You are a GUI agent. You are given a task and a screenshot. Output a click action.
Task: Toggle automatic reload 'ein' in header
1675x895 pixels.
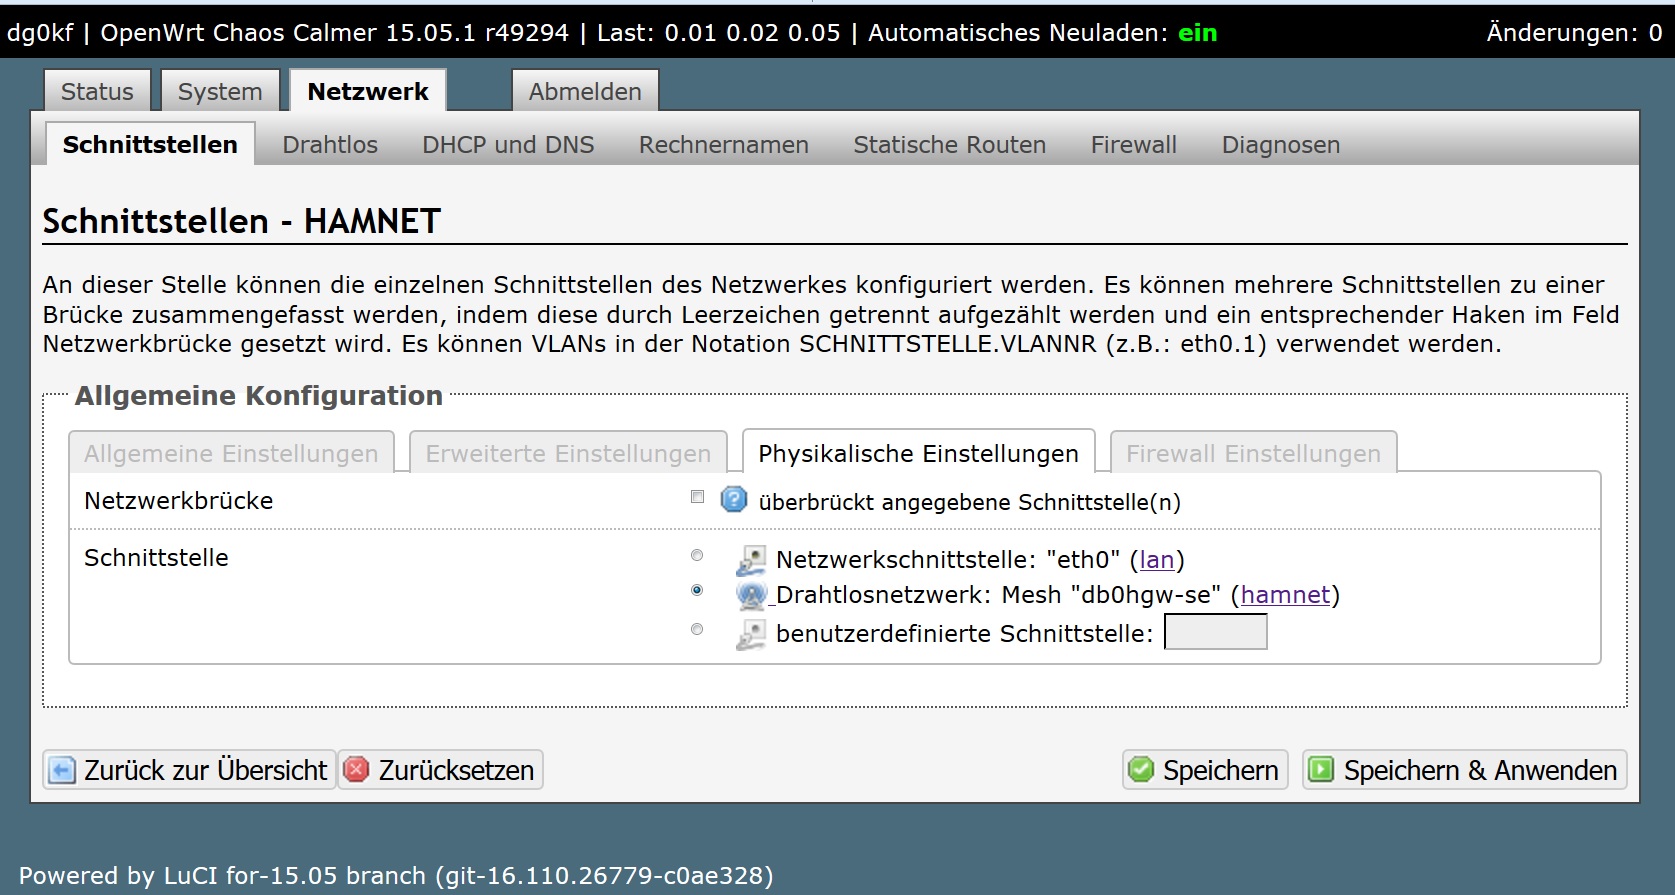click(1197, 33)
